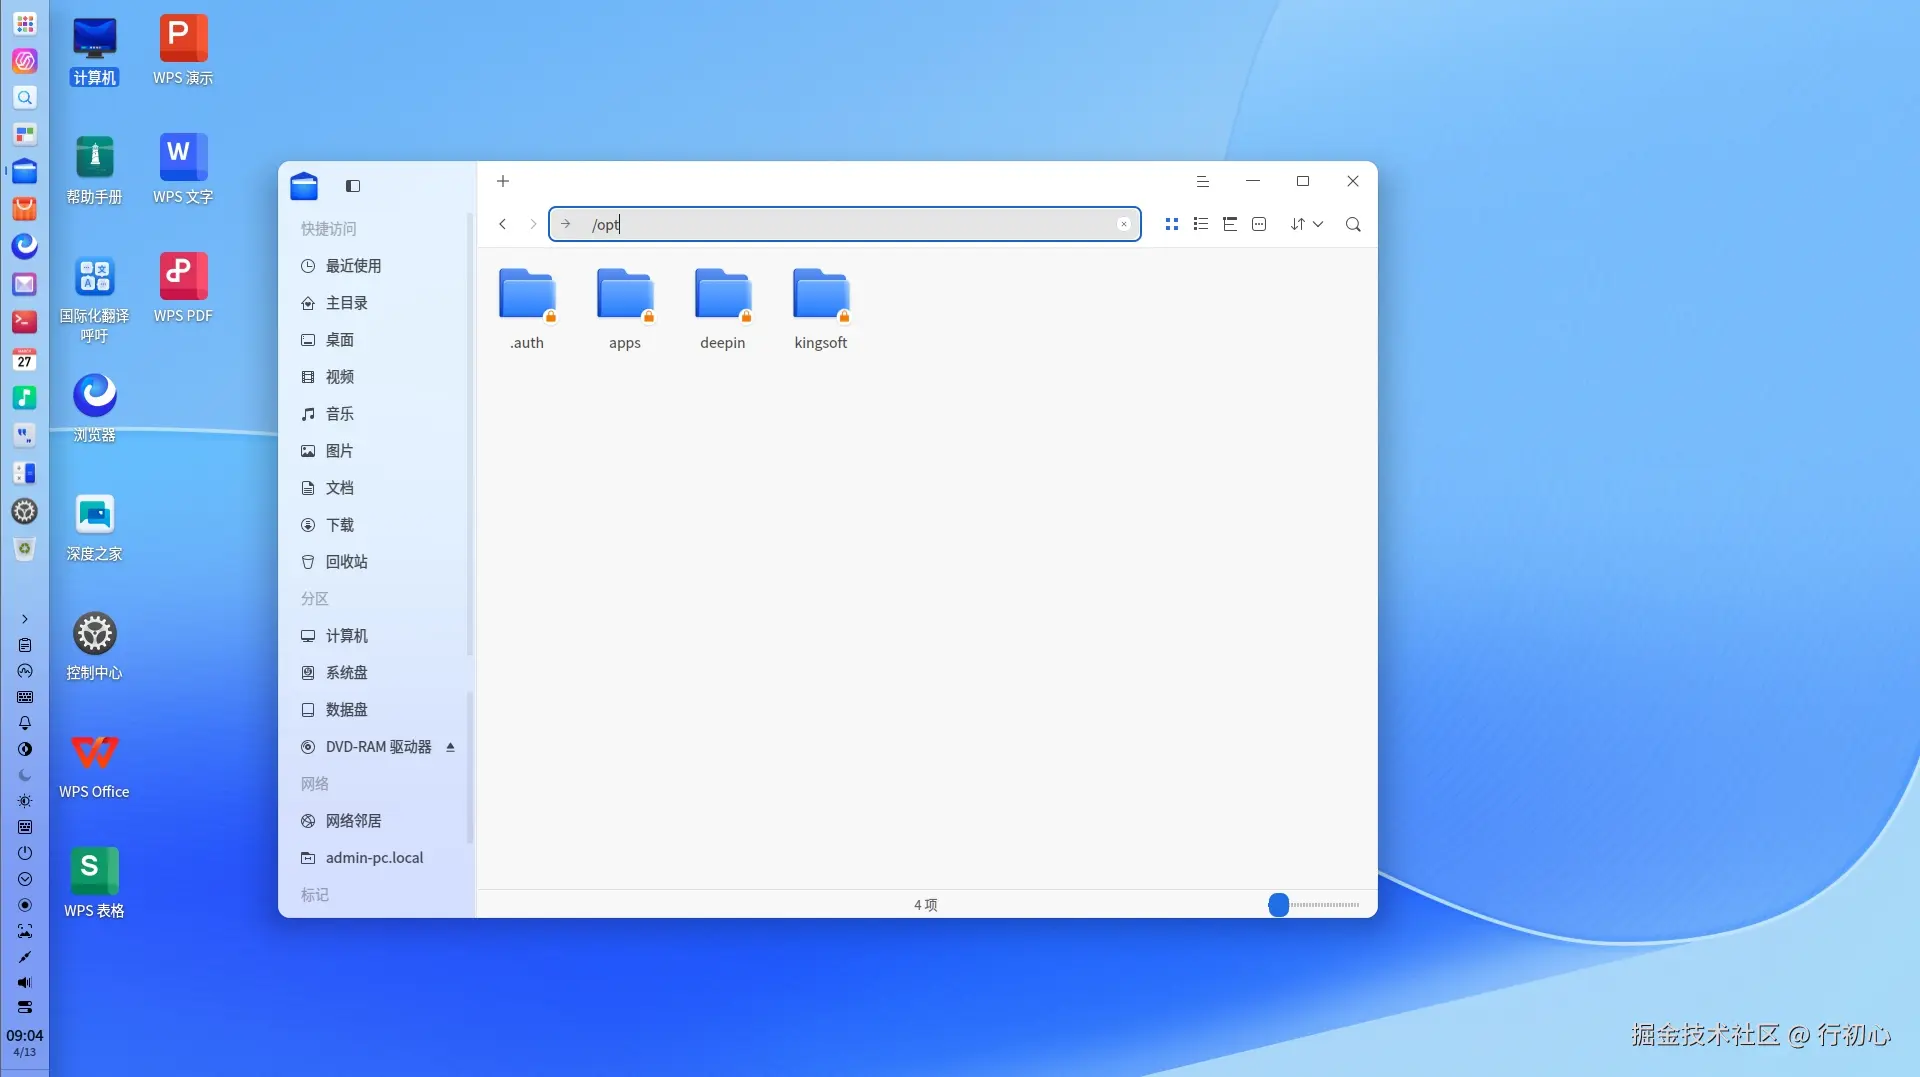Adjust the icon size slider
The width and height of the screenshot is (1920, 1077).
[1279, 905]
